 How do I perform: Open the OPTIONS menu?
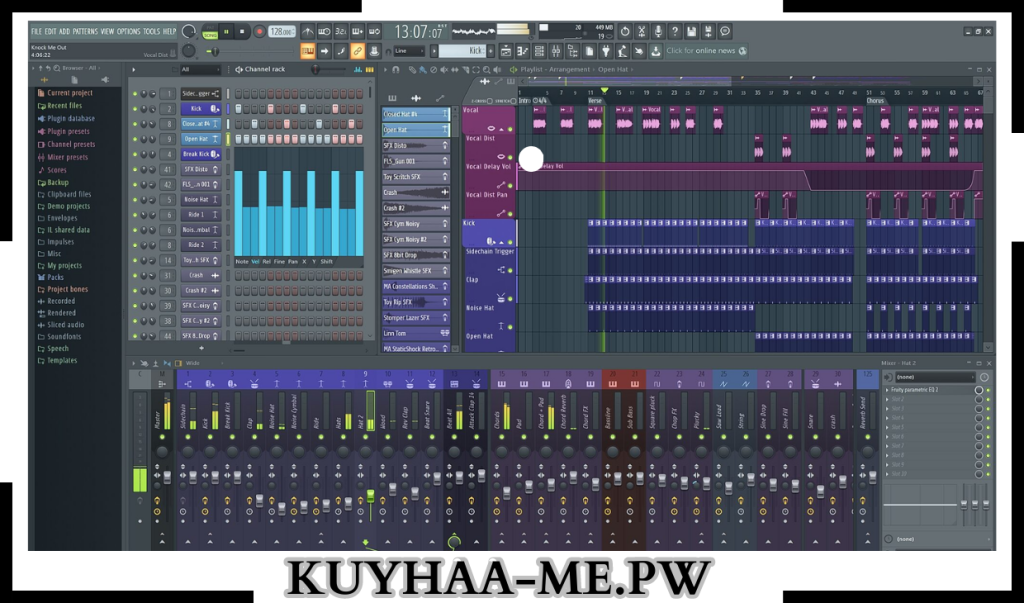[x=129, y=31]
